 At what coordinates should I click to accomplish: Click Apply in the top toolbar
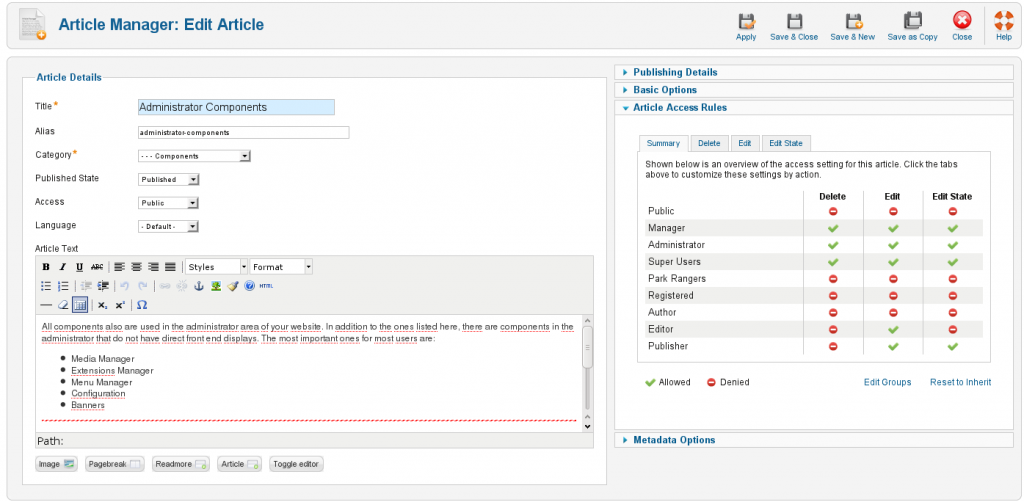pyautogui.click(x=746, y=26)
